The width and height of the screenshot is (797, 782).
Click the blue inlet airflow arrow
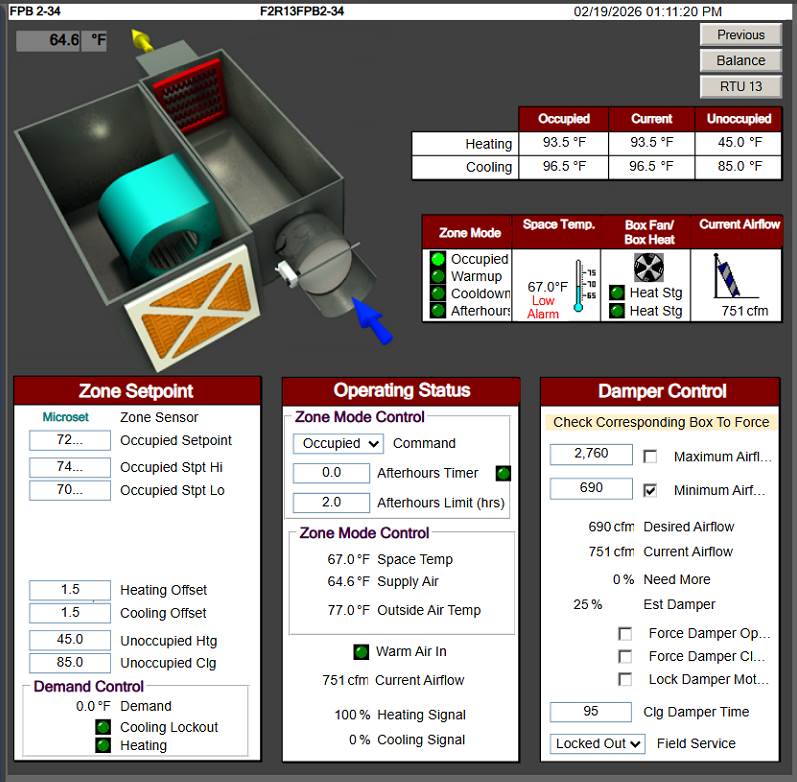pyautogui.click(x=372, y=322)
